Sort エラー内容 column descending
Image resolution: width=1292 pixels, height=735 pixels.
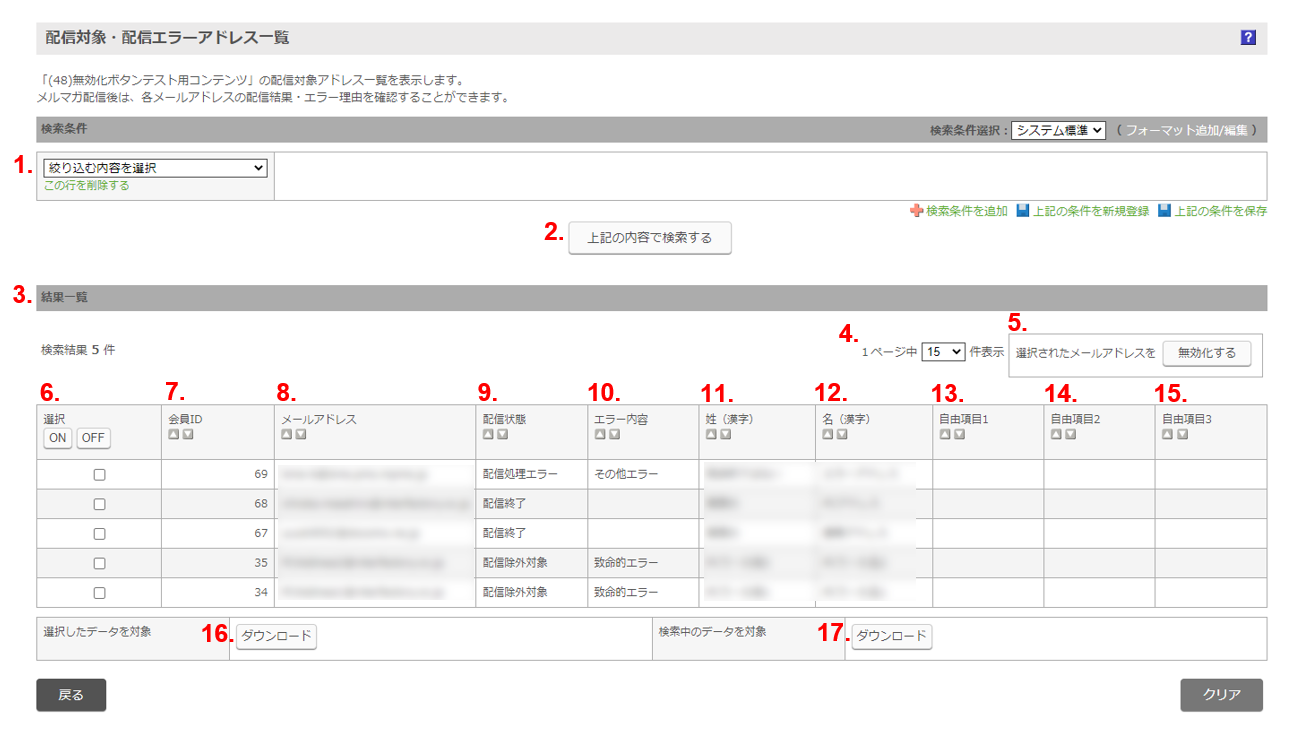614,435
